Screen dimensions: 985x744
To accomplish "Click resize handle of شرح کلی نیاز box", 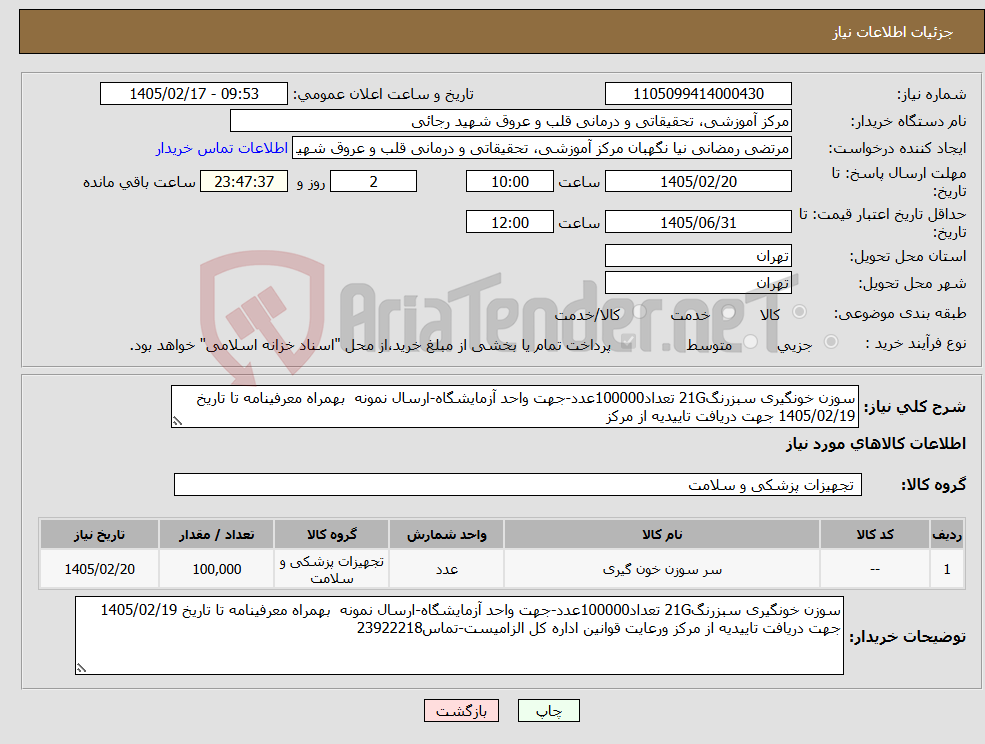I will coord(177,422).
